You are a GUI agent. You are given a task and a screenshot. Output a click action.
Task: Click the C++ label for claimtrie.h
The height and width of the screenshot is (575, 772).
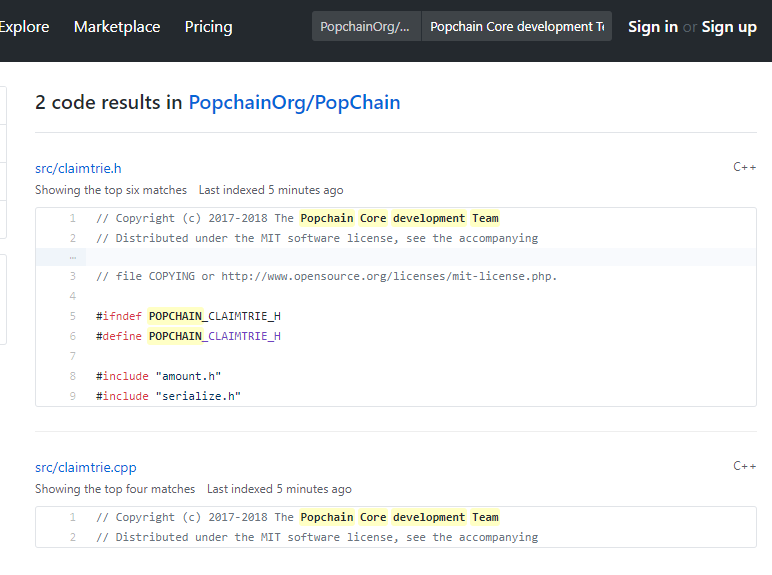[x=744, y=167]
